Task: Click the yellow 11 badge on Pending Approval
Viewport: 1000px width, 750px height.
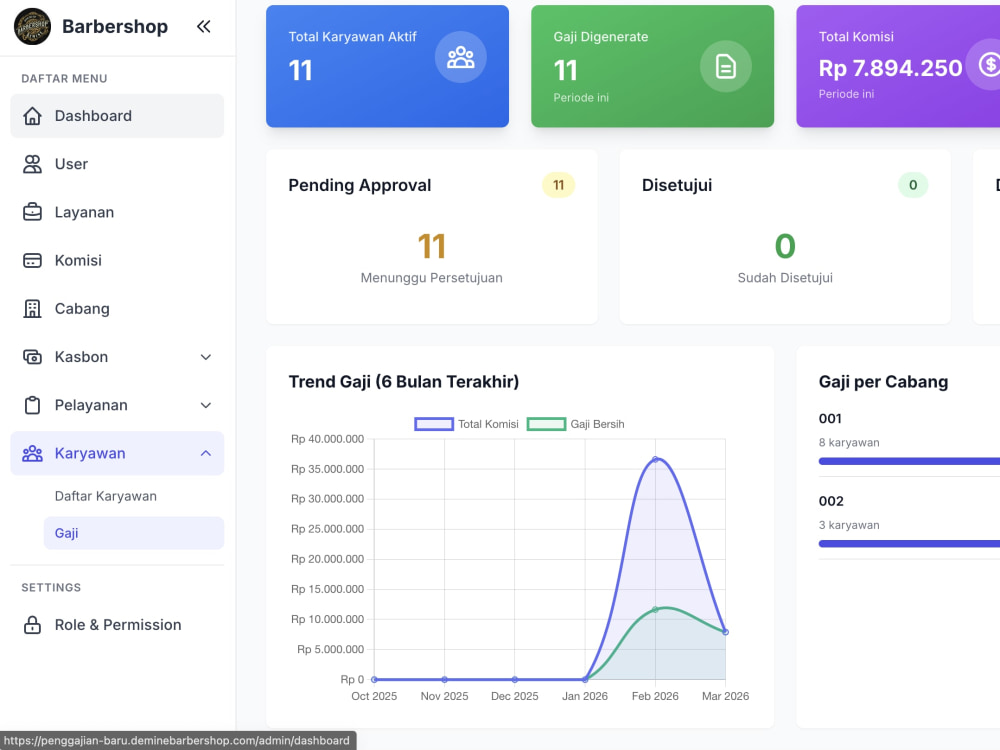Action: (559, 185)
